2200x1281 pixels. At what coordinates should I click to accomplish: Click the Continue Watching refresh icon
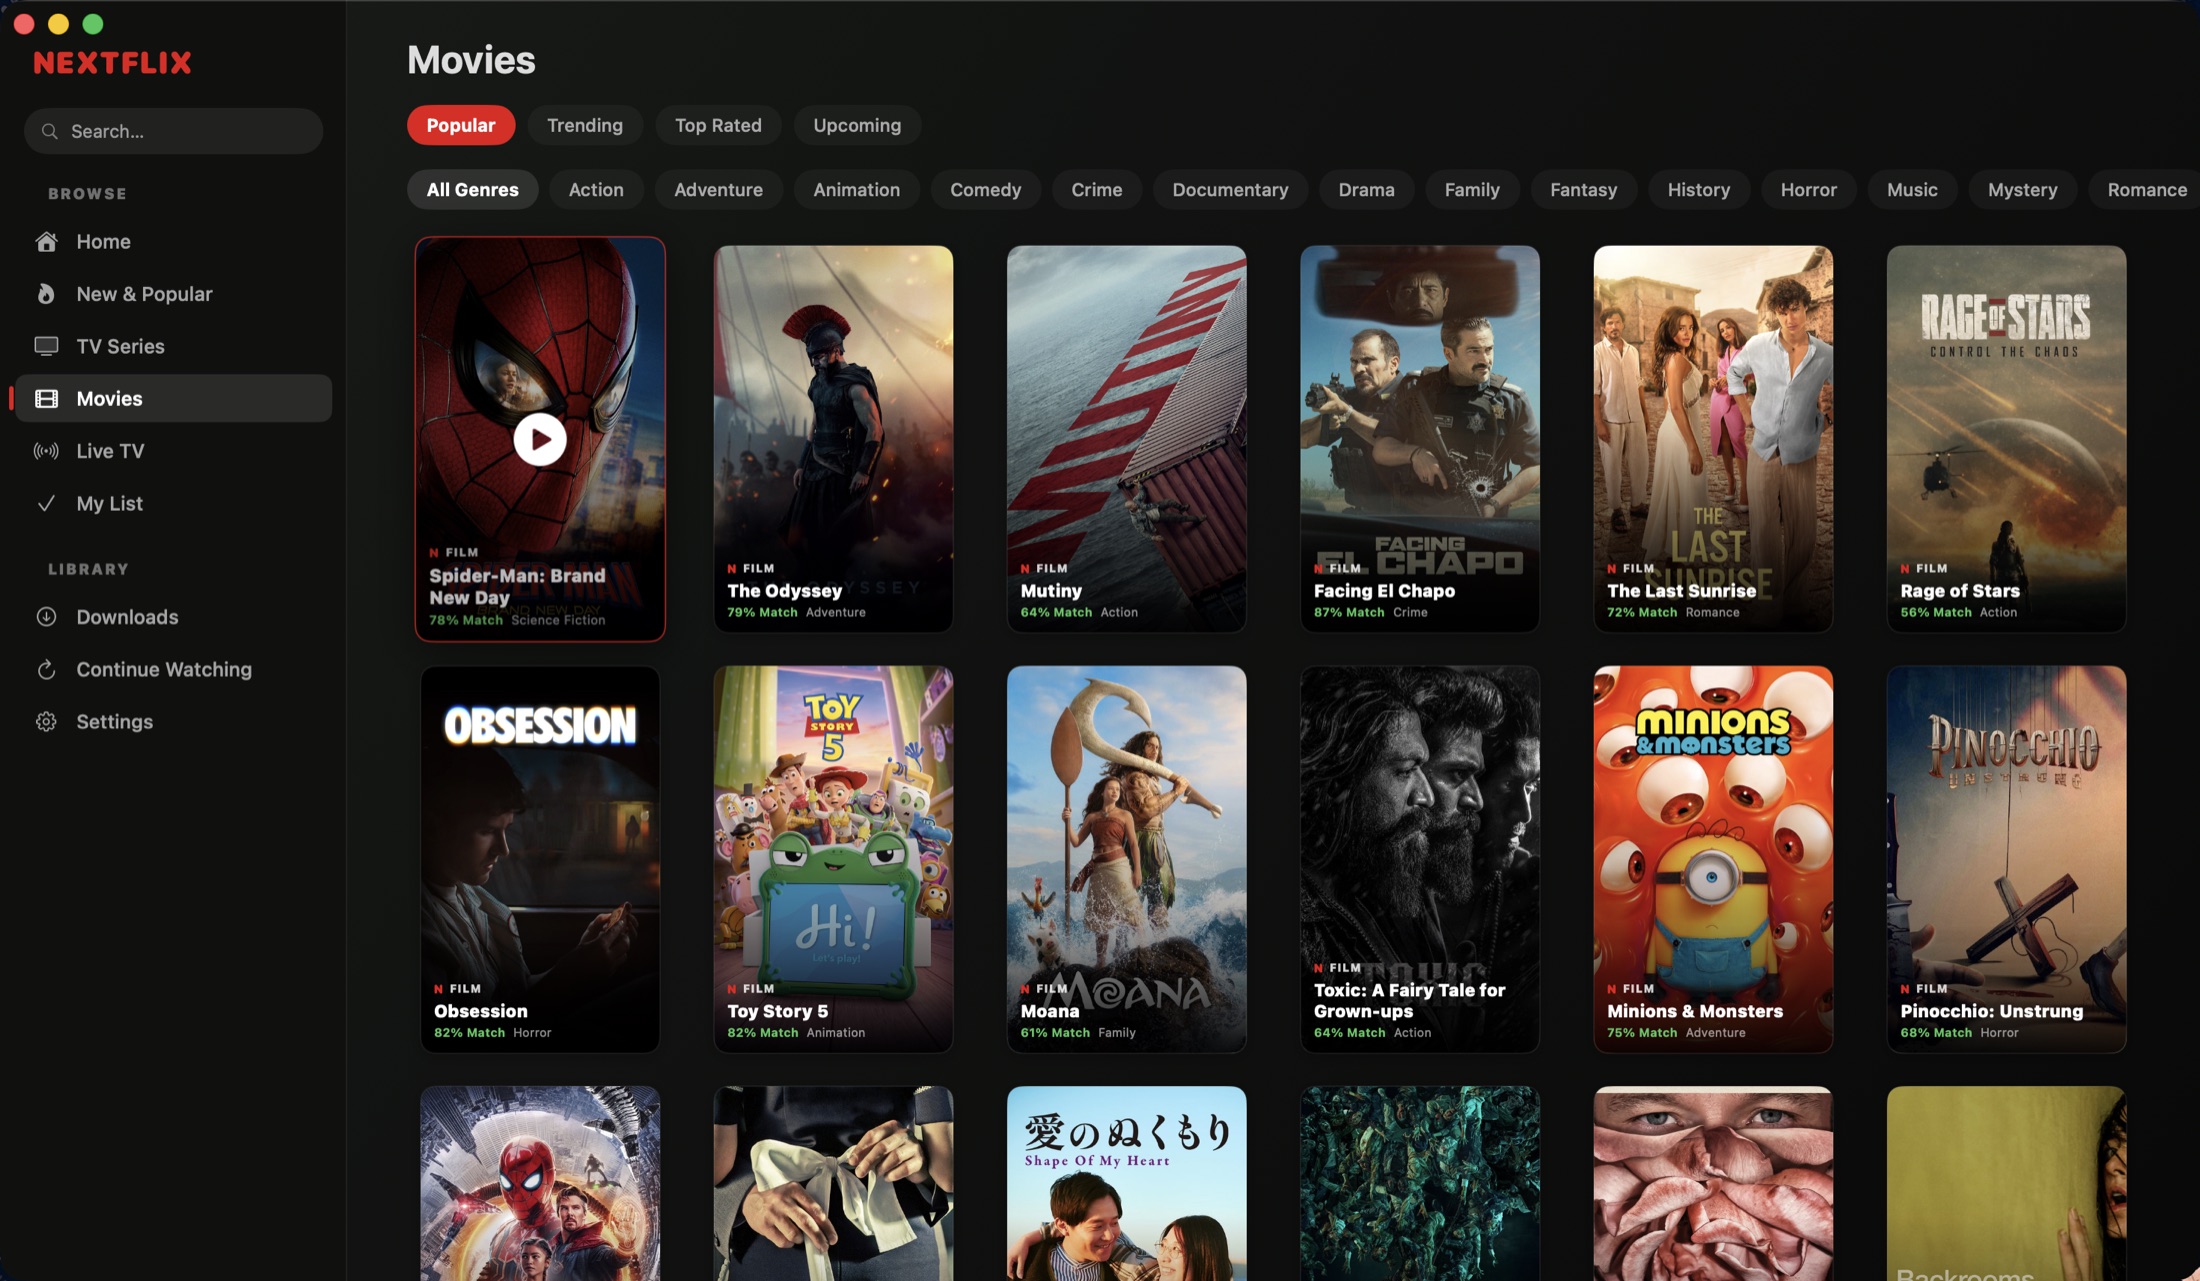point(46,669)
